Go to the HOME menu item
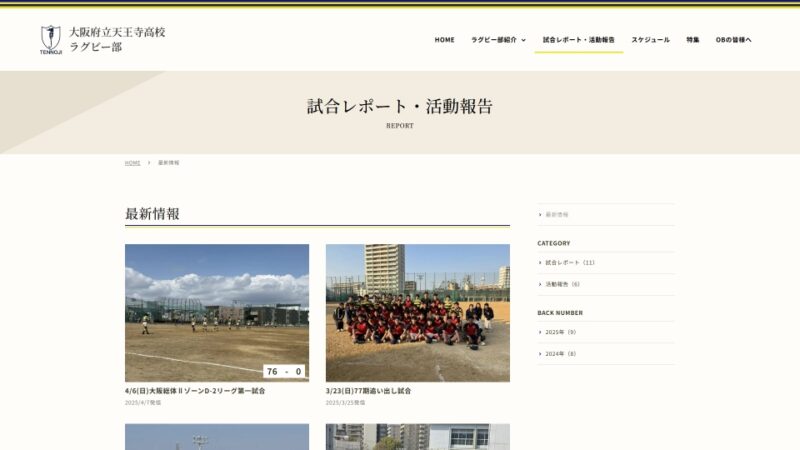800x450 pixels. [444, 40]
